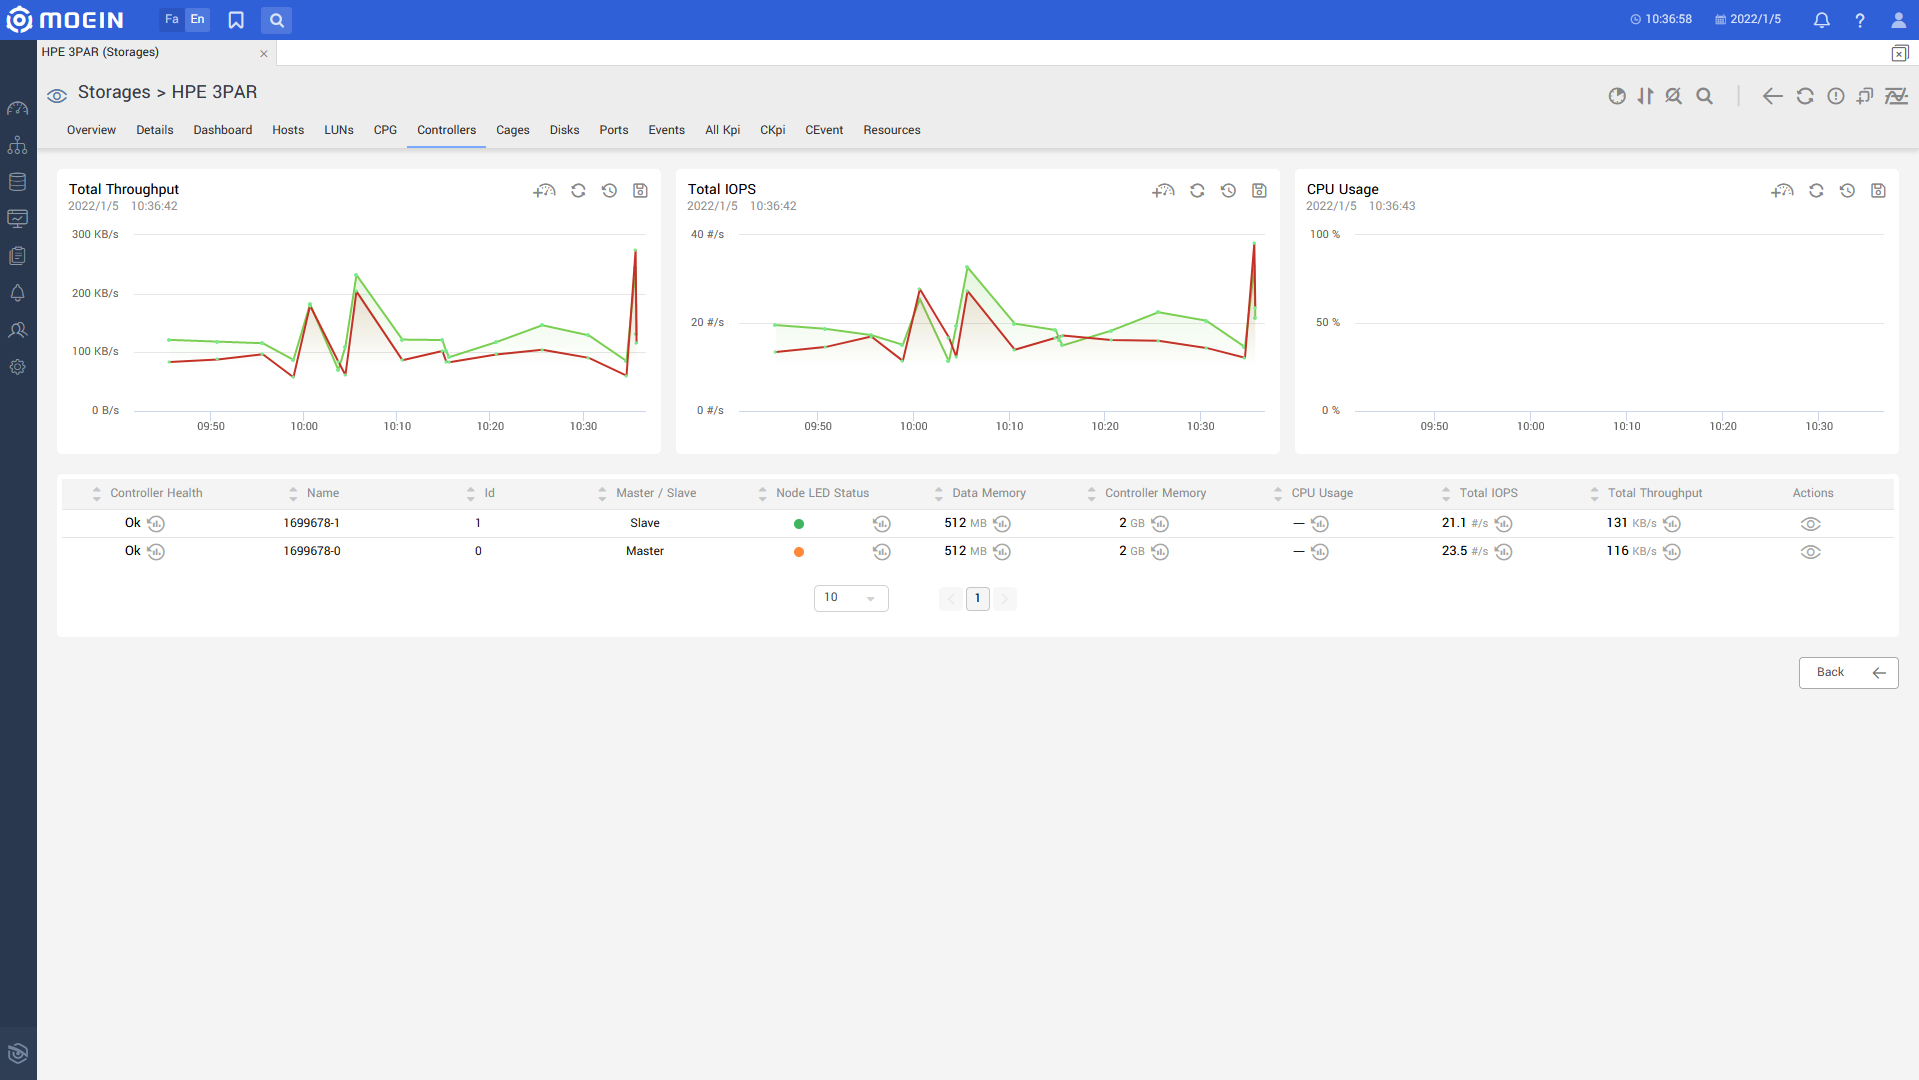Refresh the Total IOPS chart
The height and width of the screenshot is (1080, 1919).
(1197, 191)
